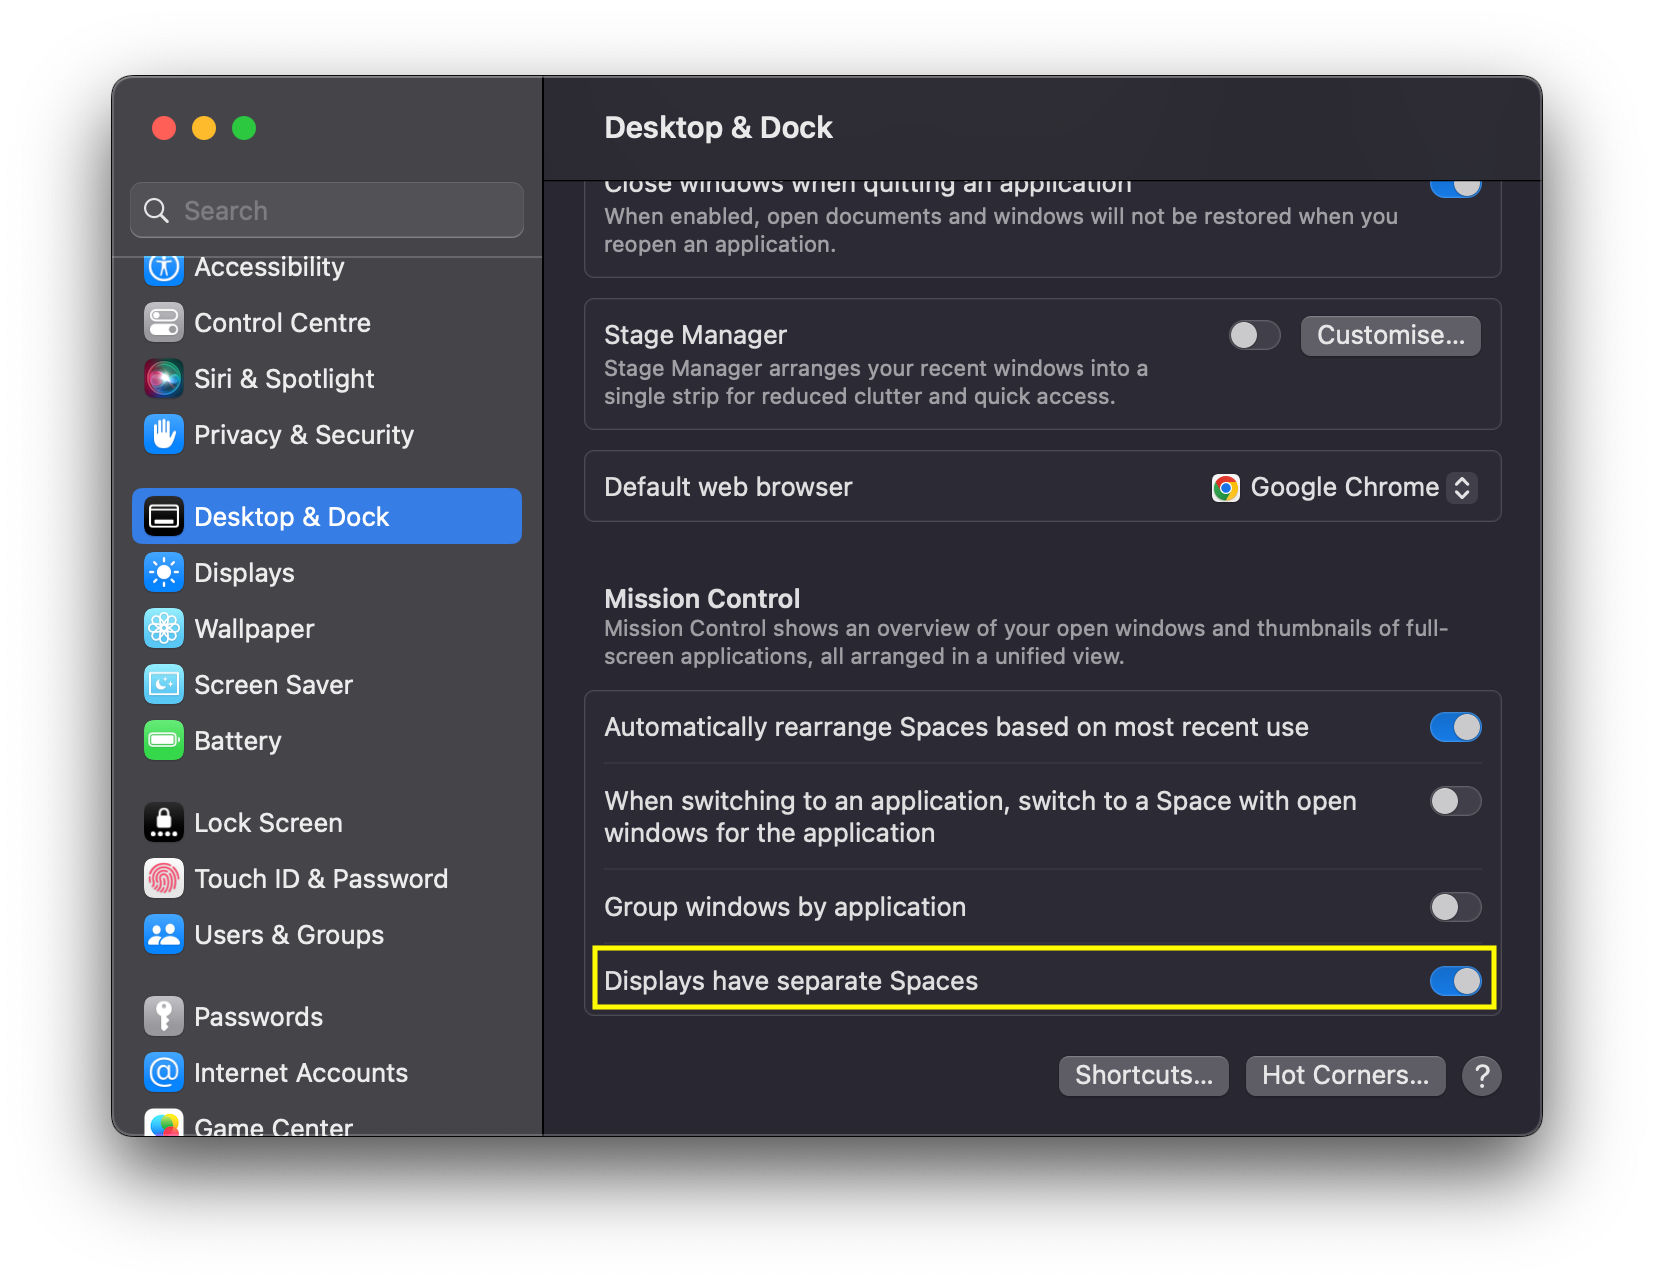This screenshot has height=1284, width=1654.
Task: Click the Touch ID fingerprint icon
Action: coord(164,879)
